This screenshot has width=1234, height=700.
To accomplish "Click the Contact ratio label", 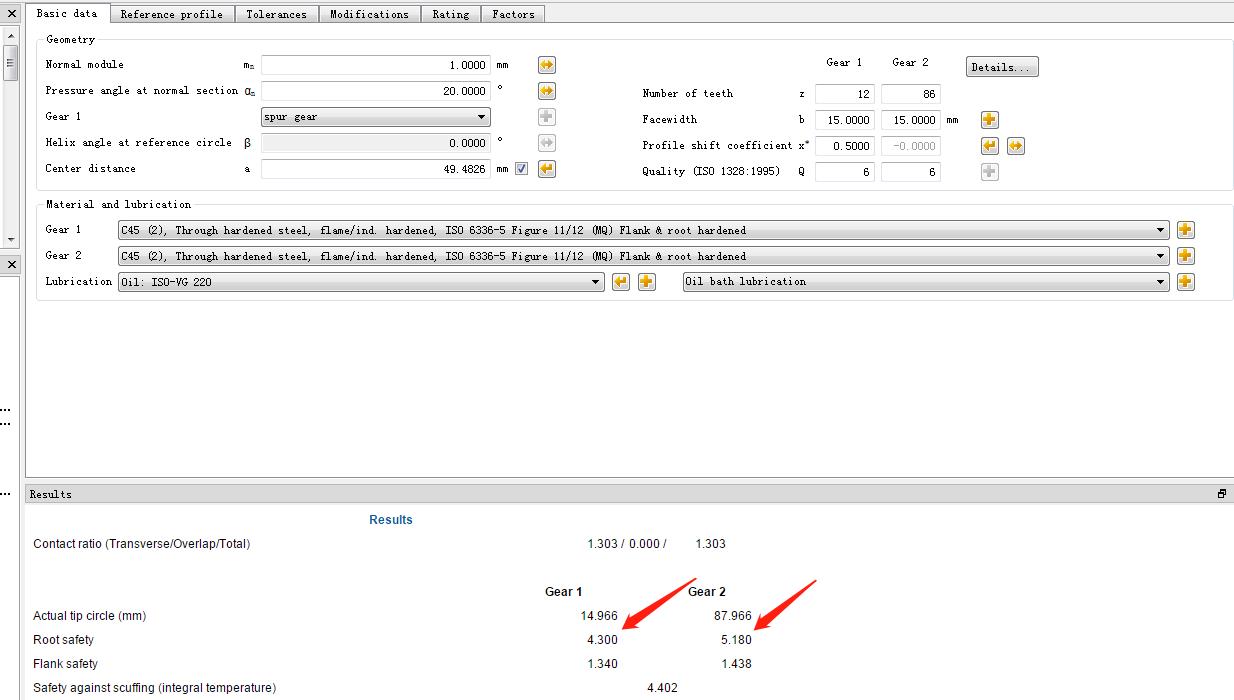I will (142, 544).
